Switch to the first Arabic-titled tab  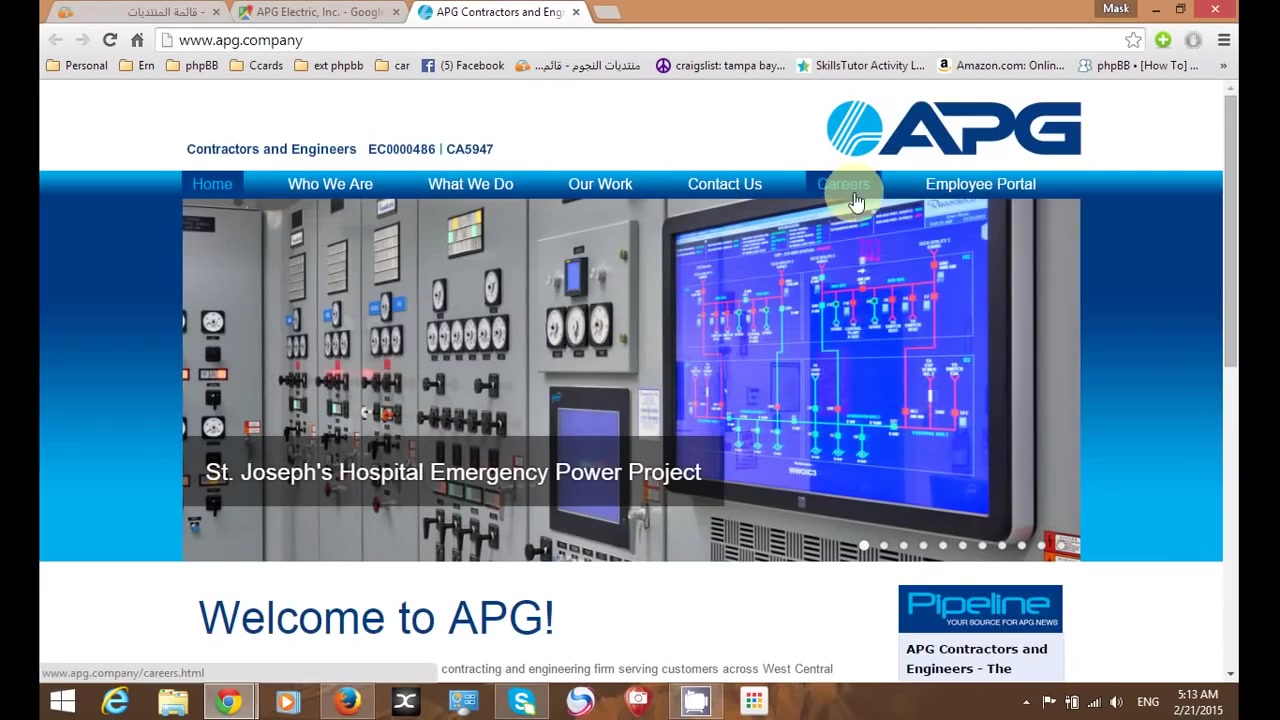[140, 12]
